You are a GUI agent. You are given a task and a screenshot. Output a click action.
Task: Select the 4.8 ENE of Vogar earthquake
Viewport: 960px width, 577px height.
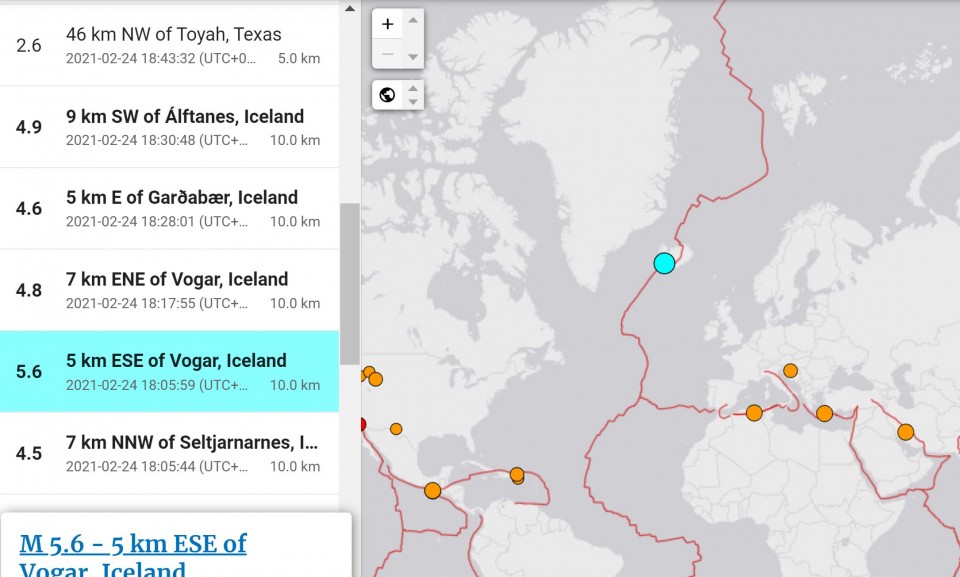168,290
